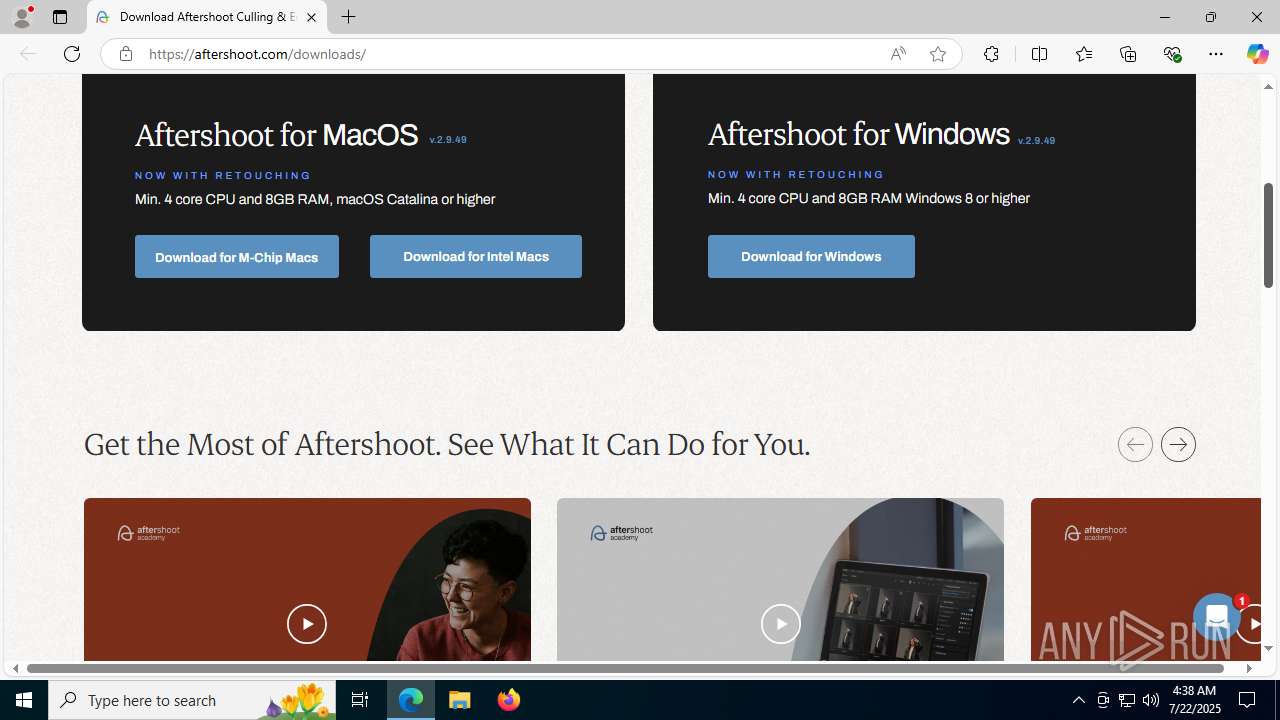Viewport: 1280px width, 720px height.
Task: Select the first academy video thumbnail
Action: click(x=307, y=580)
